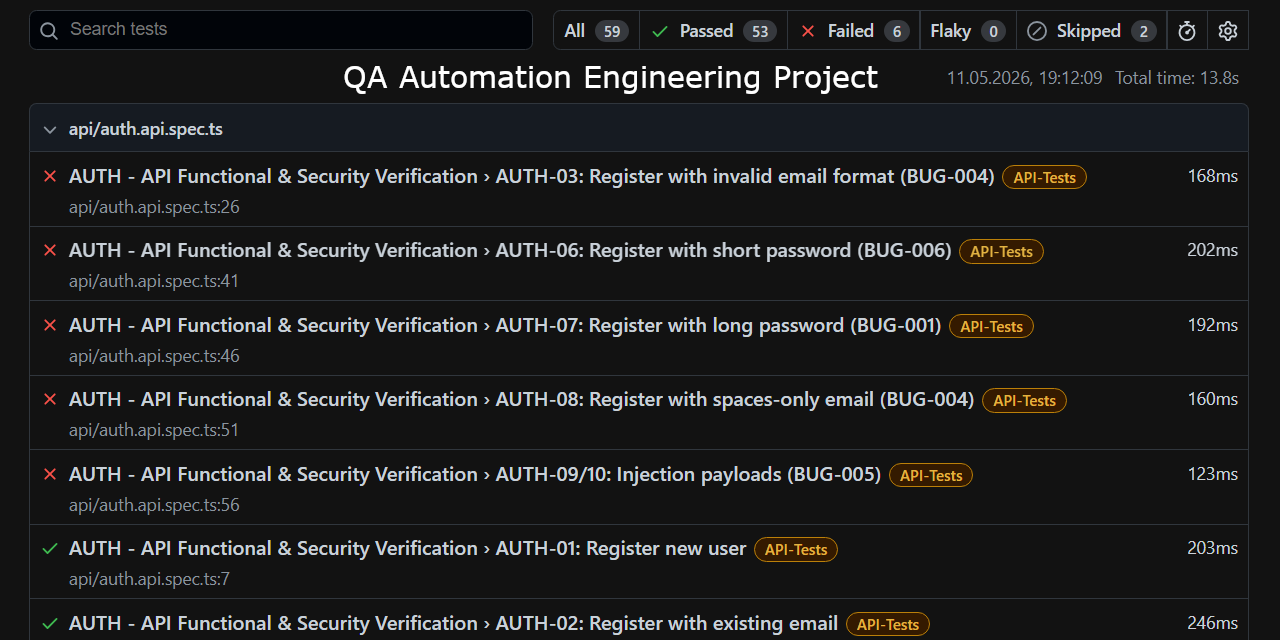Image resolution: width=1280 pixels, height=640 pixels.
Task: Click API-Tests tag on AUTH-01 row
Action: [796, 550]
